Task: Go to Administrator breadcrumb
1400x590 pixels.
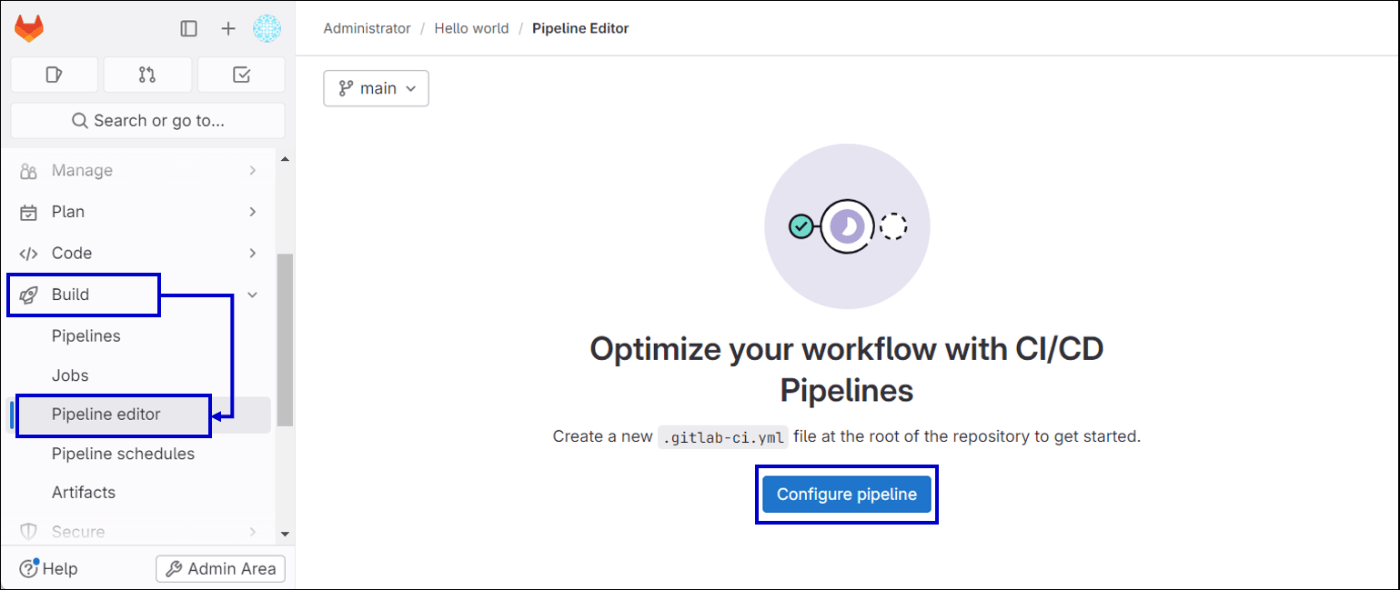Action: 367,28
